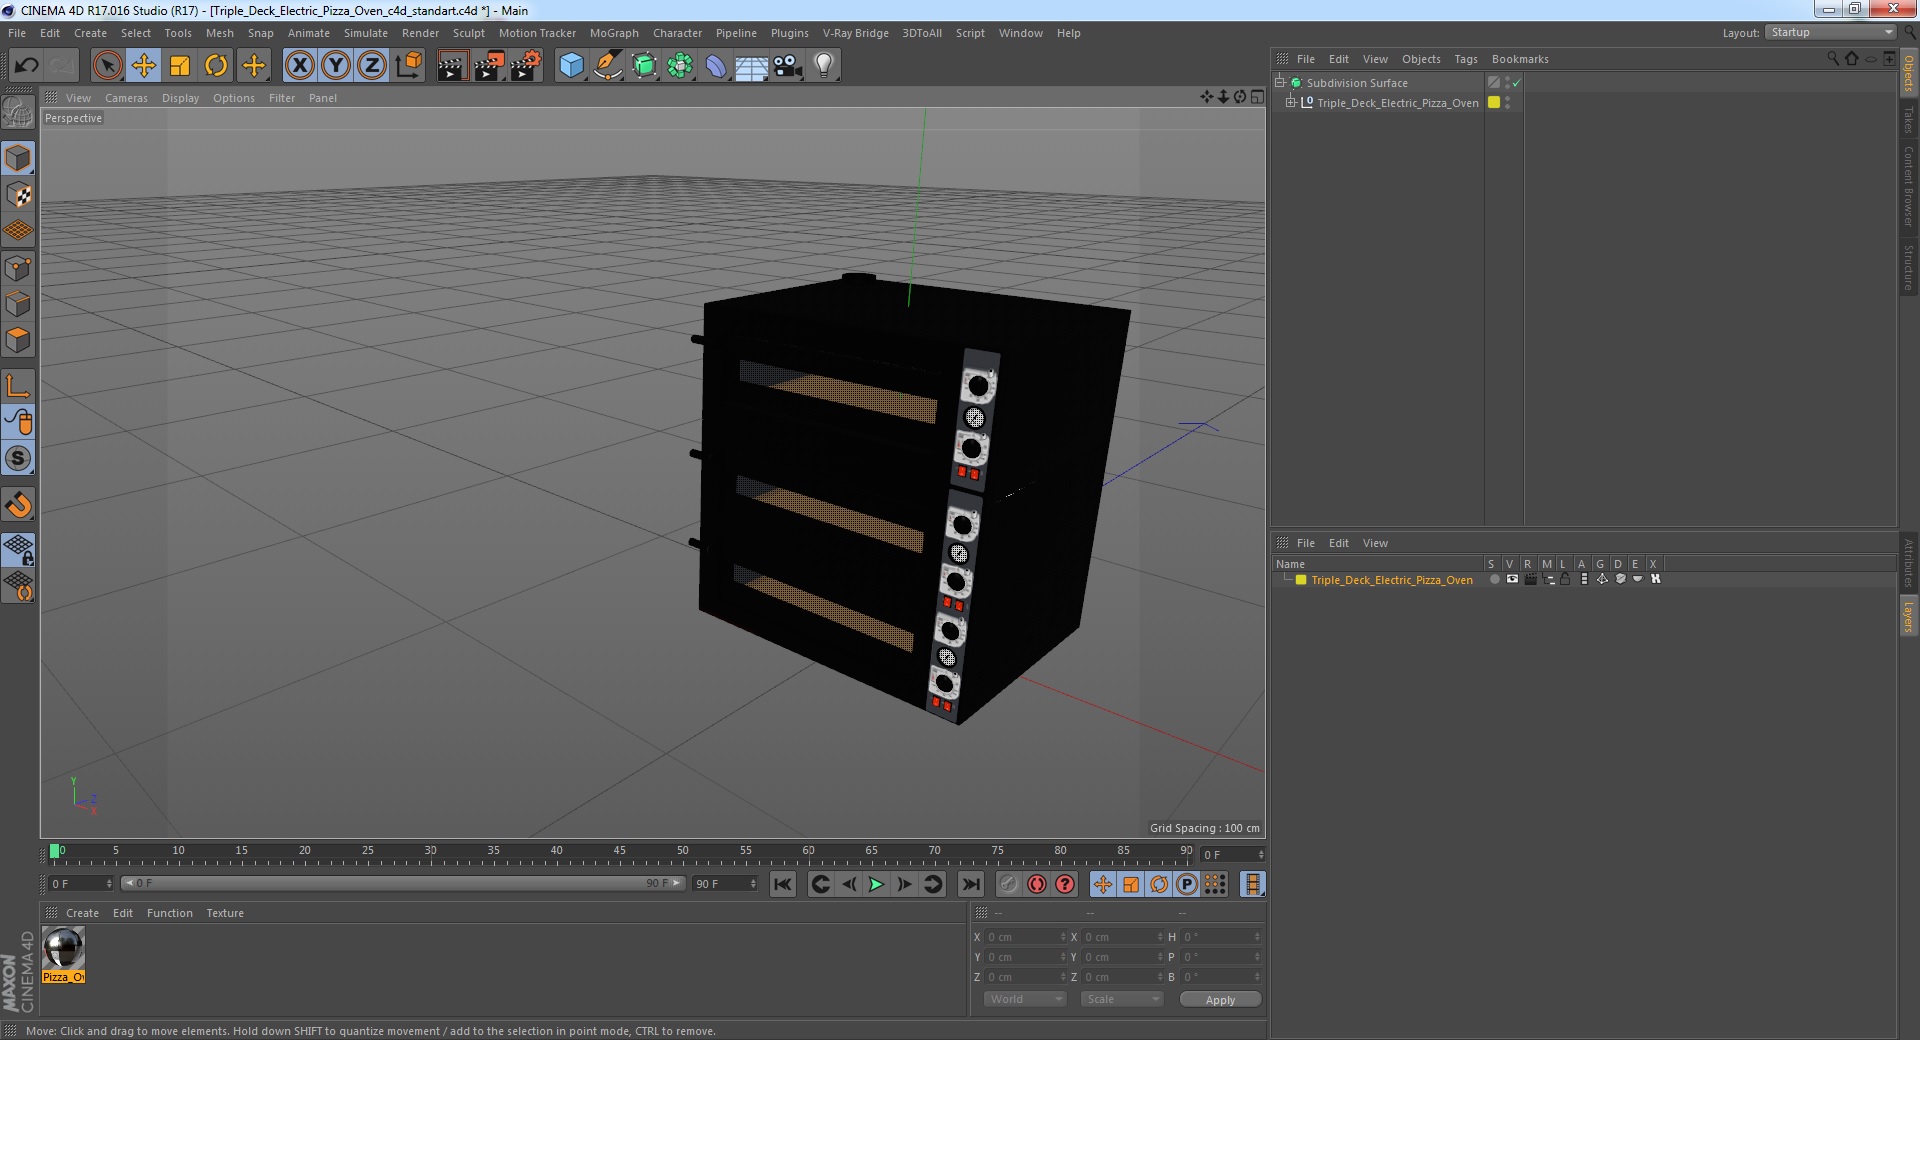This screenshot has width=1920, height=1158.
Task: Click the Undo arrow icon
Action: pos(26,66)
